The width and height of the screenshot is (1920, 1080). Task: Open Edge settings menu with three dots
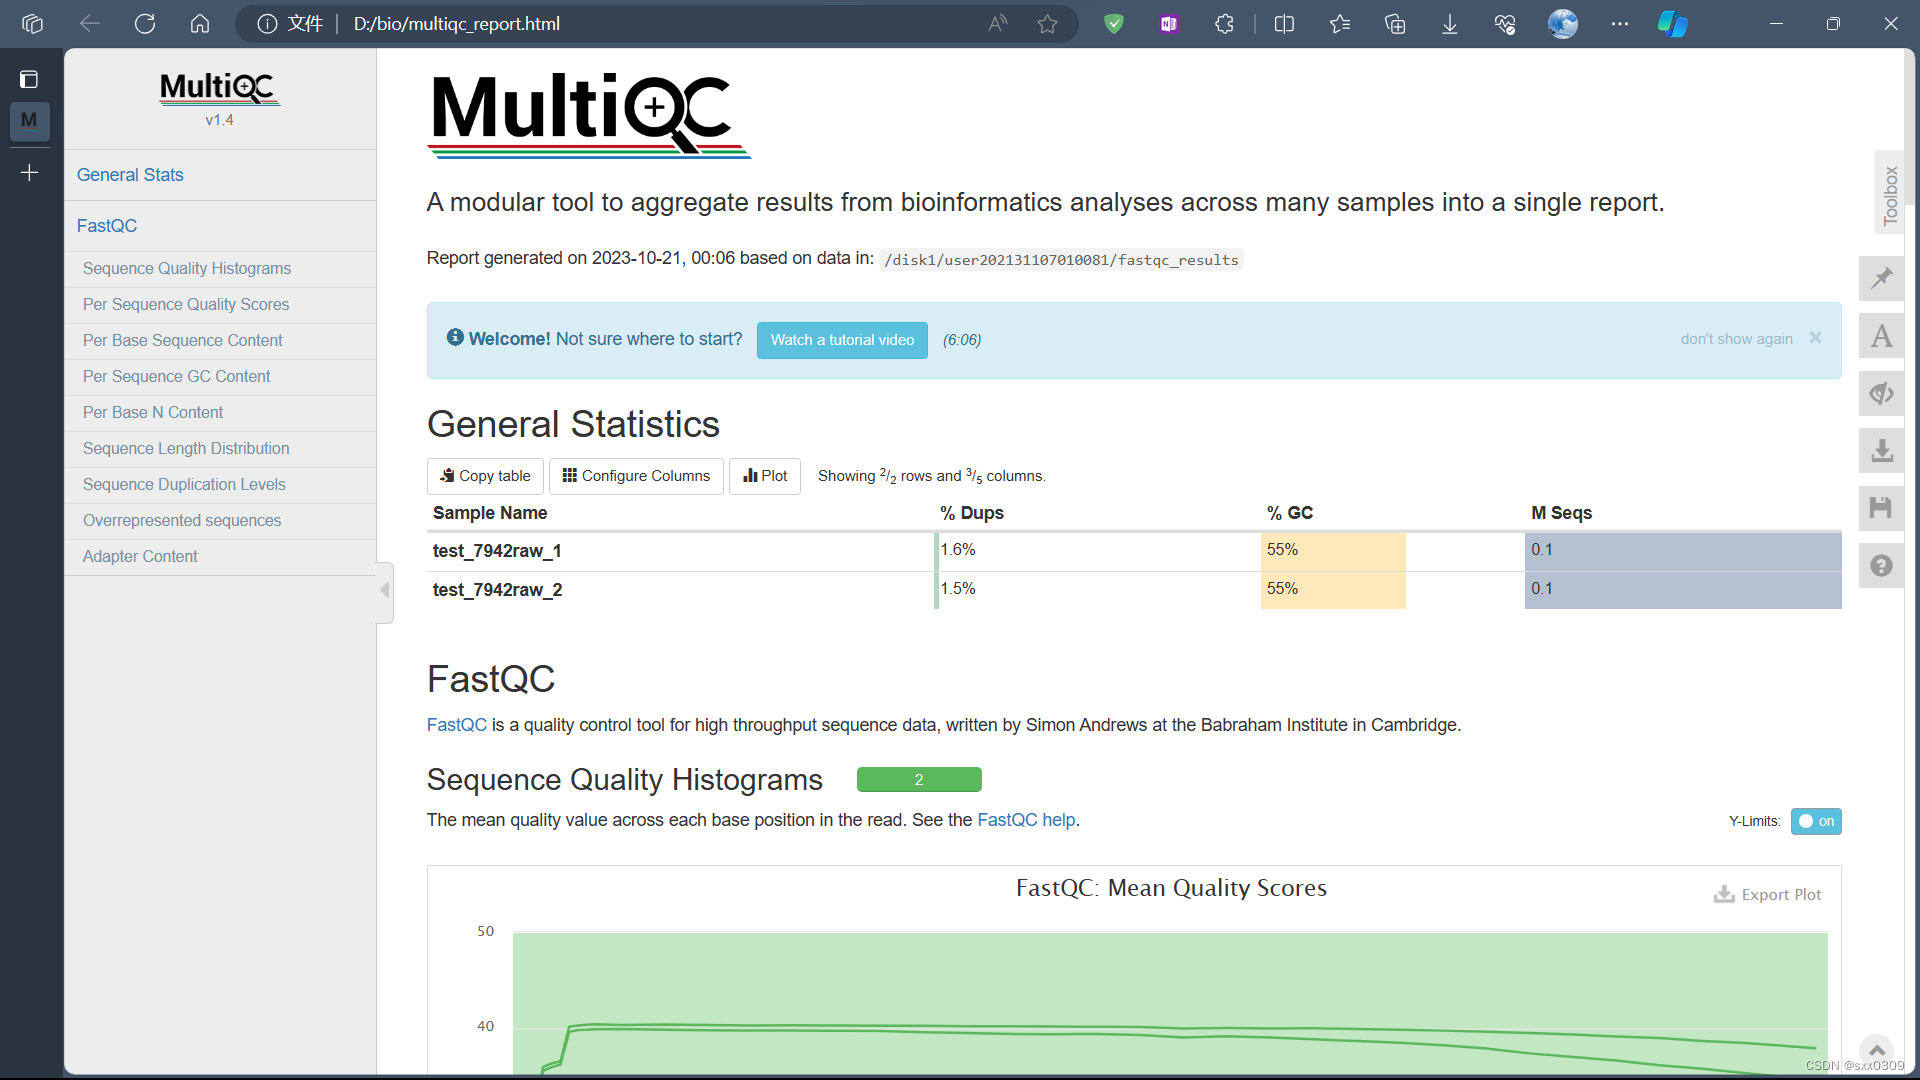(1619, 23)
